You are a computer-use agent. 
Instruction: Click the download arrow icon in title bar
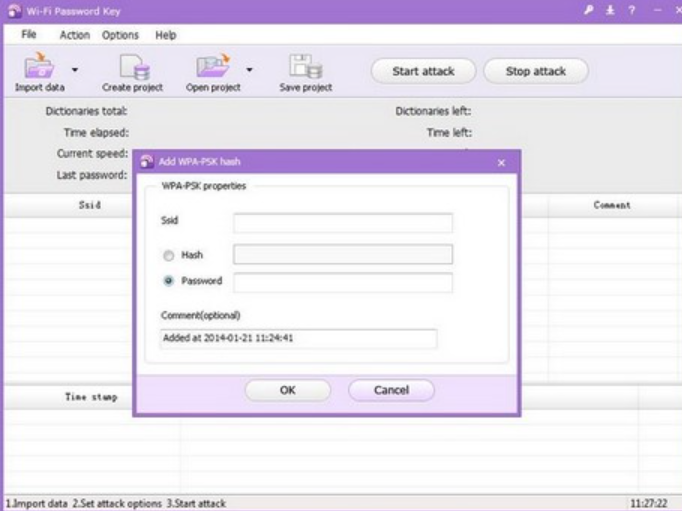point(610,10)
